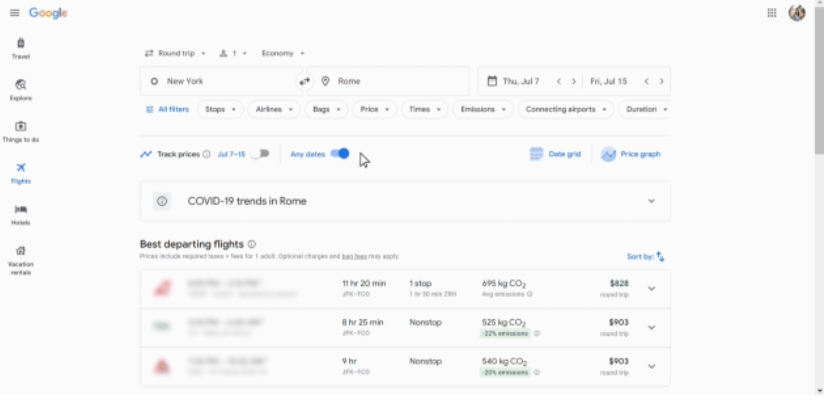
Task: Go to Travel in the sidebar
Action: point(21,48)
